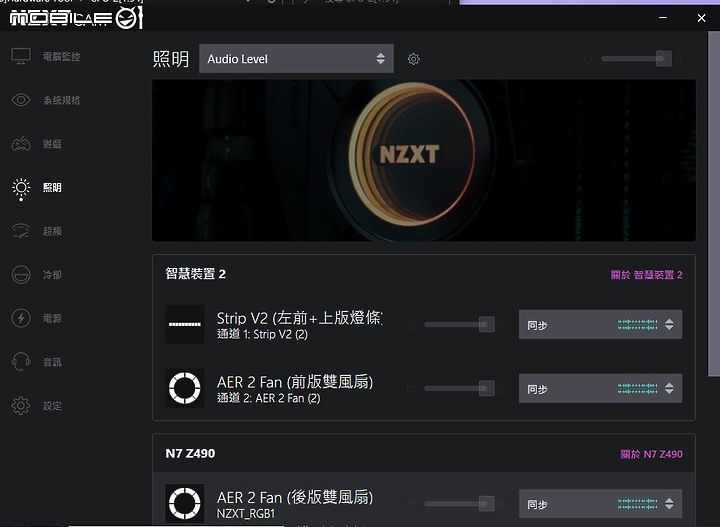Click the Strip V2 LED strip icon
The height and width of the screenshot is (527, 720).
click(x=185, y=324)
